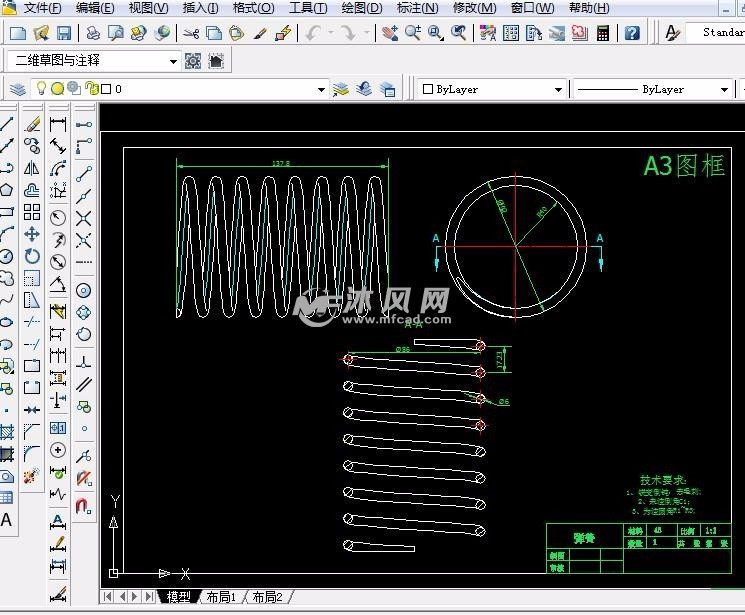Select the Rotate tool
This screenshot has width=745, height=615.
[32, 256]
